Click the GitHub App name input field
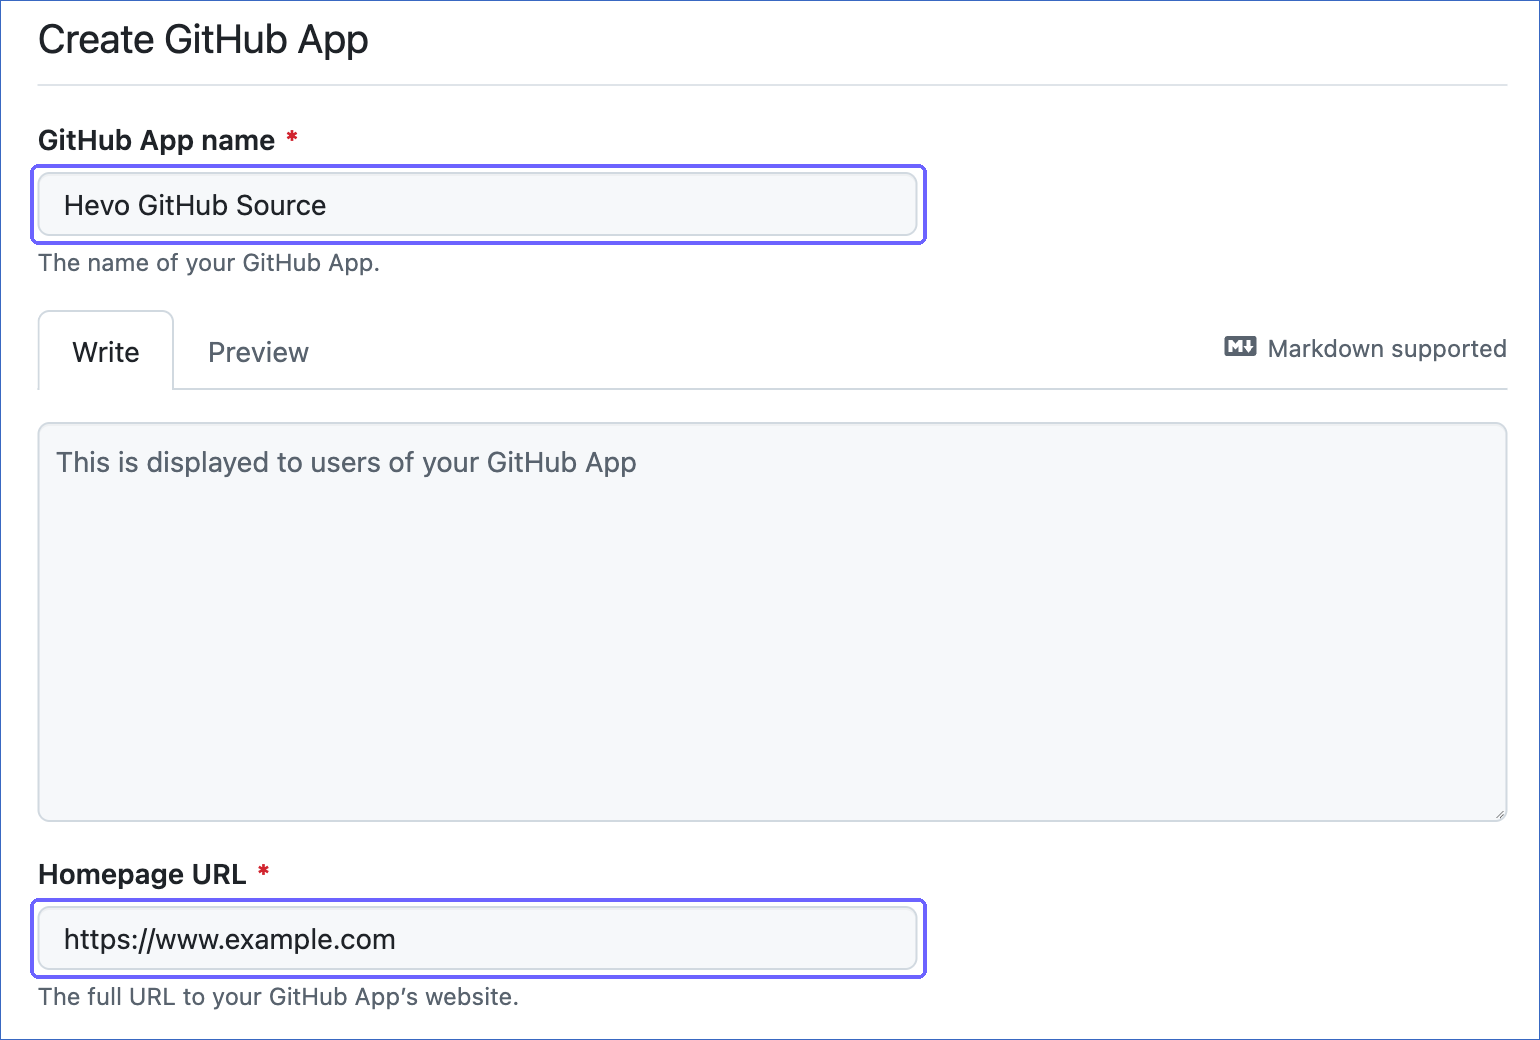The image size is (1540, 1040). pyautogui.click(x=478, y=205)
